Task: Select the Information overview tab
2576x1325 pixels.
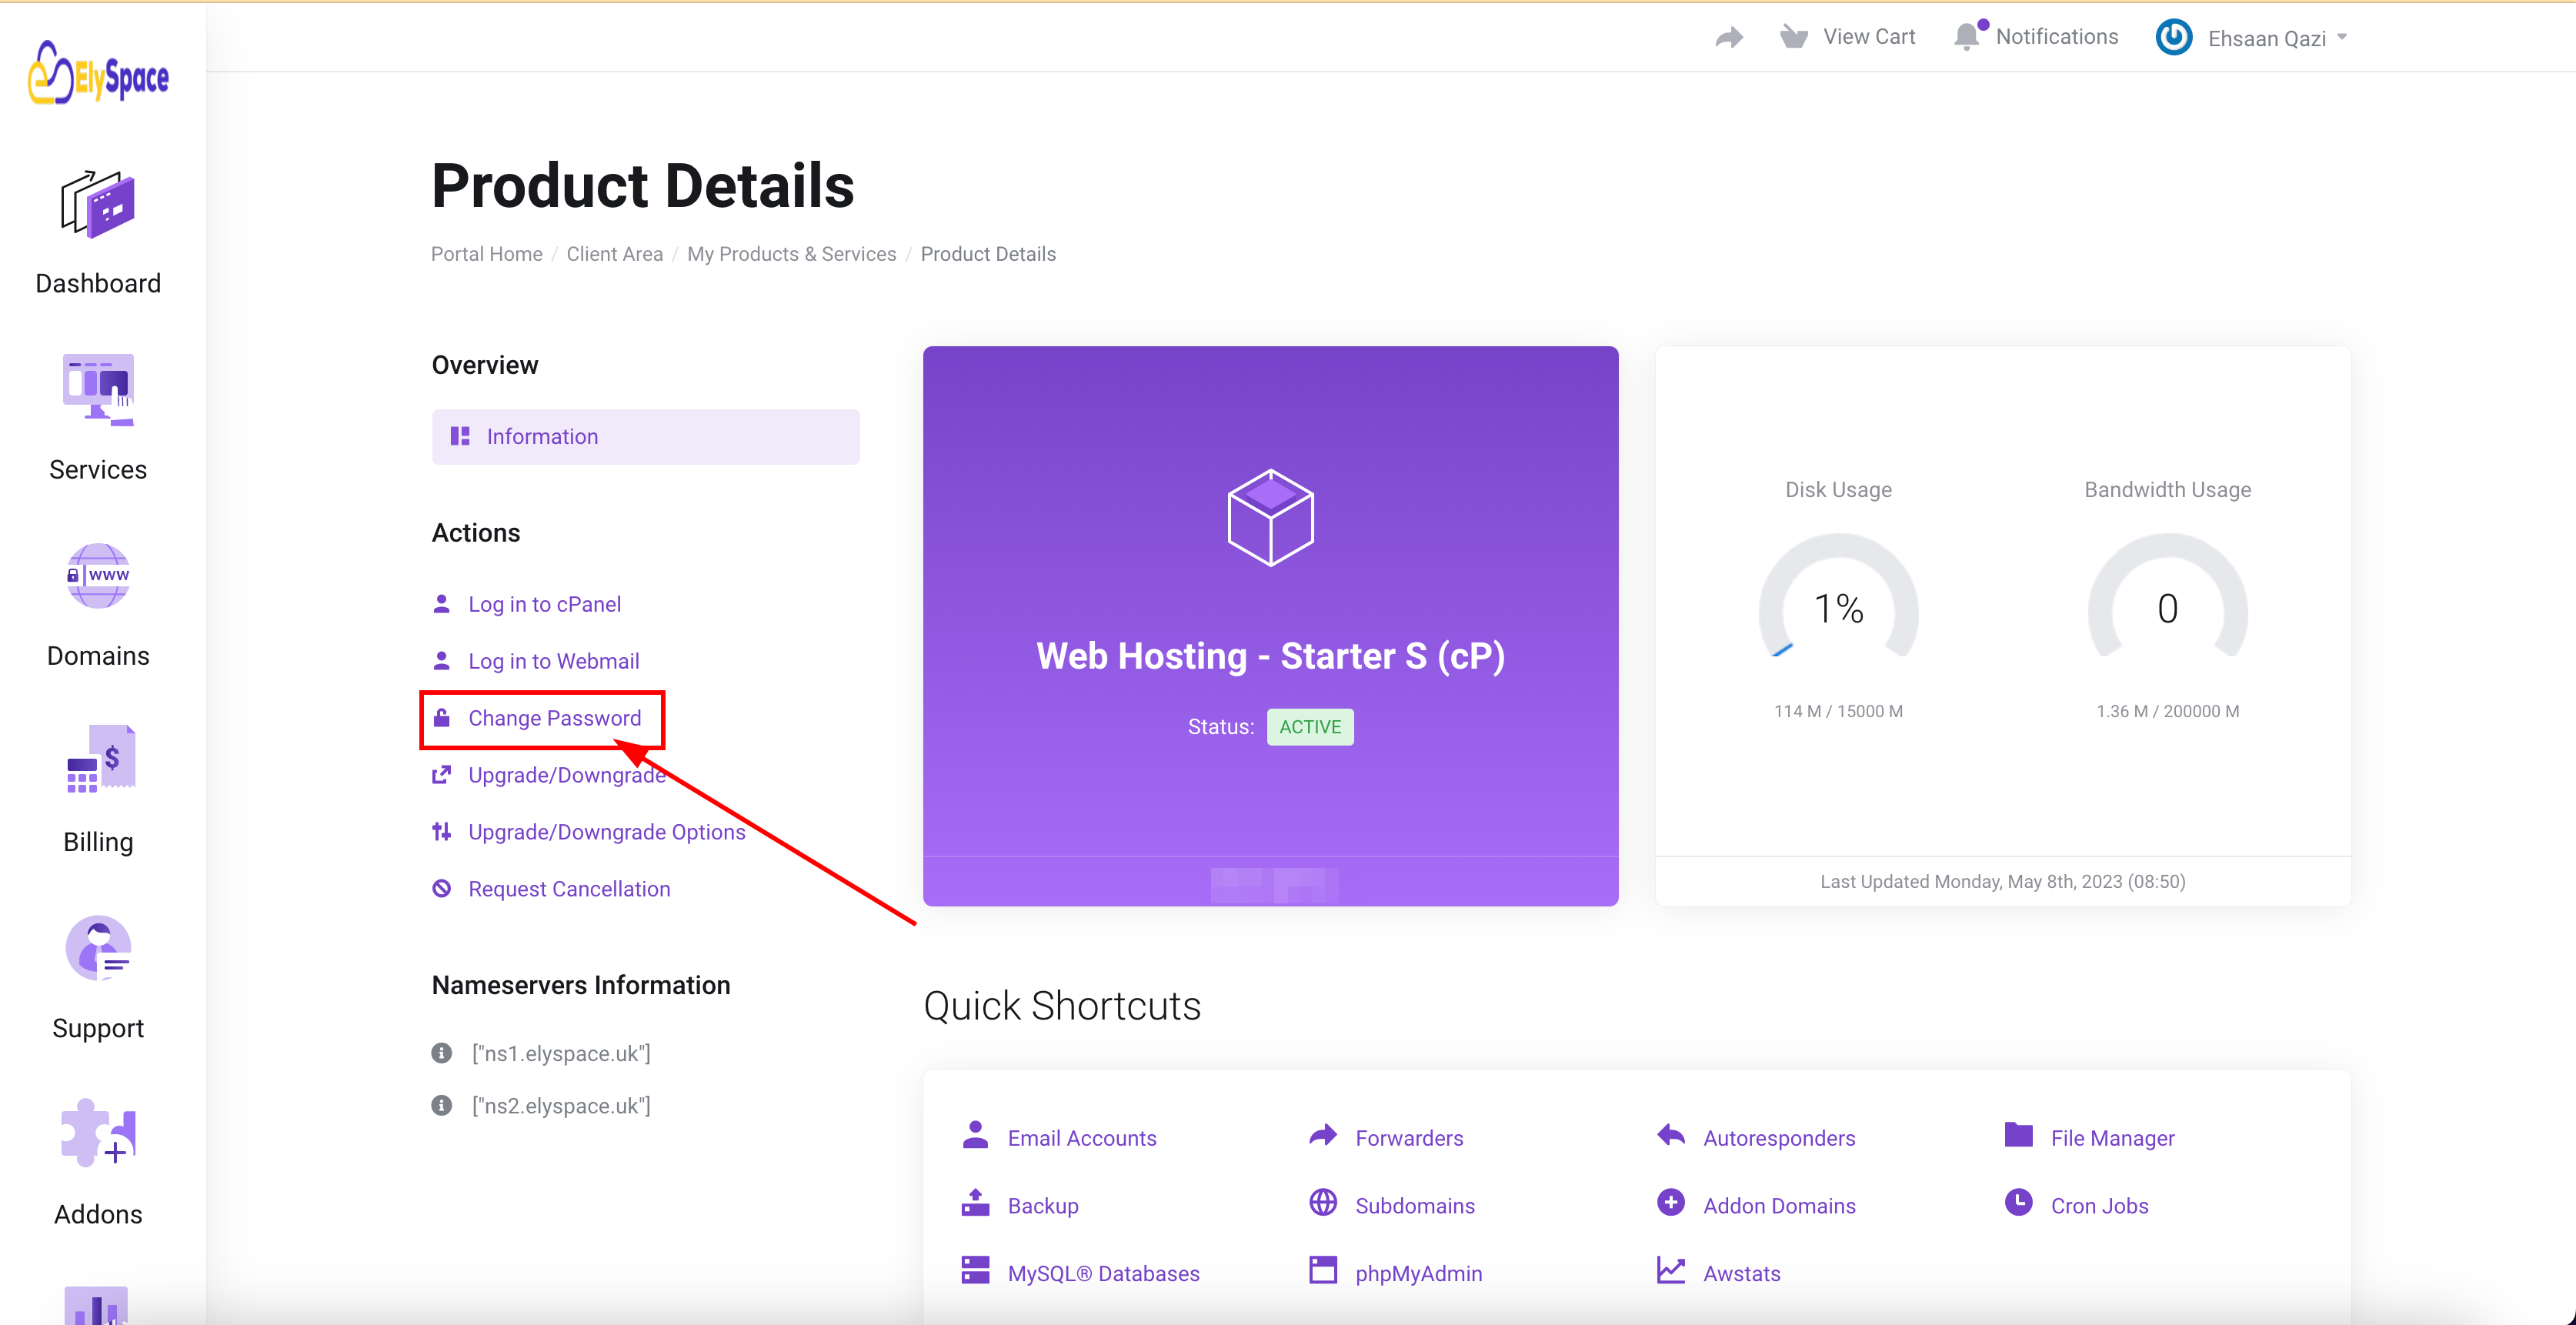Action: click(x=645, y=436)
